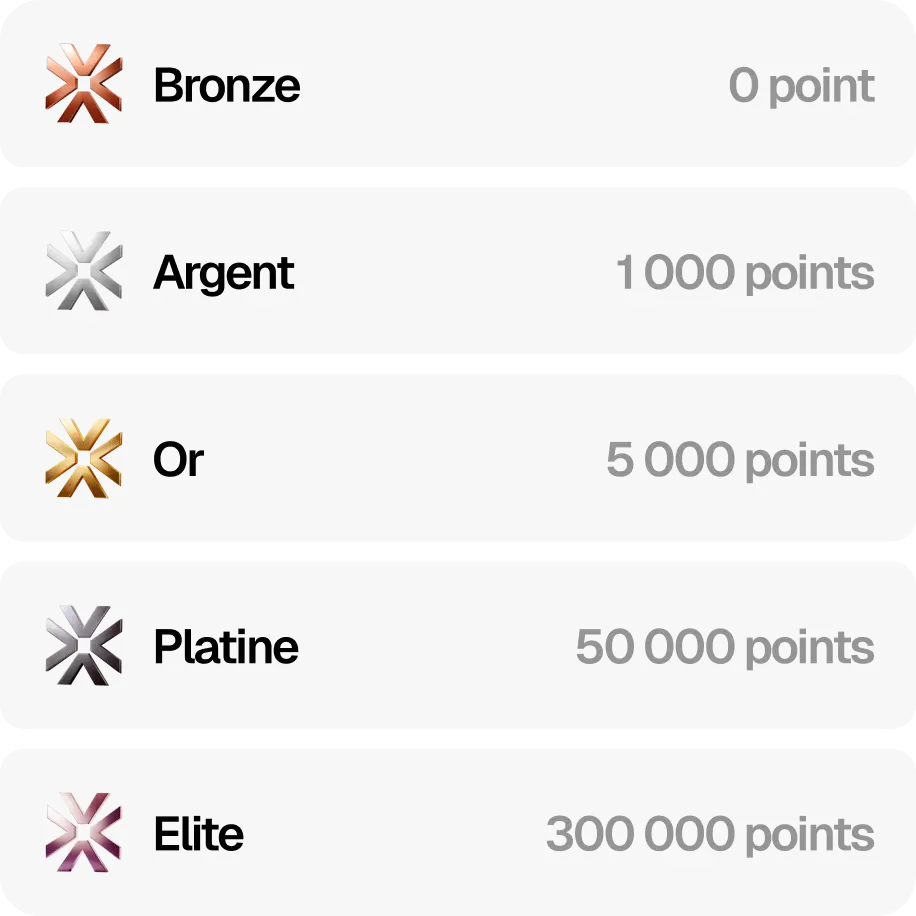Image resolution: width=916 pixels, height=916 pixels.
Task: Select the Bronze tier label
Action: click(x=227, y=85)
